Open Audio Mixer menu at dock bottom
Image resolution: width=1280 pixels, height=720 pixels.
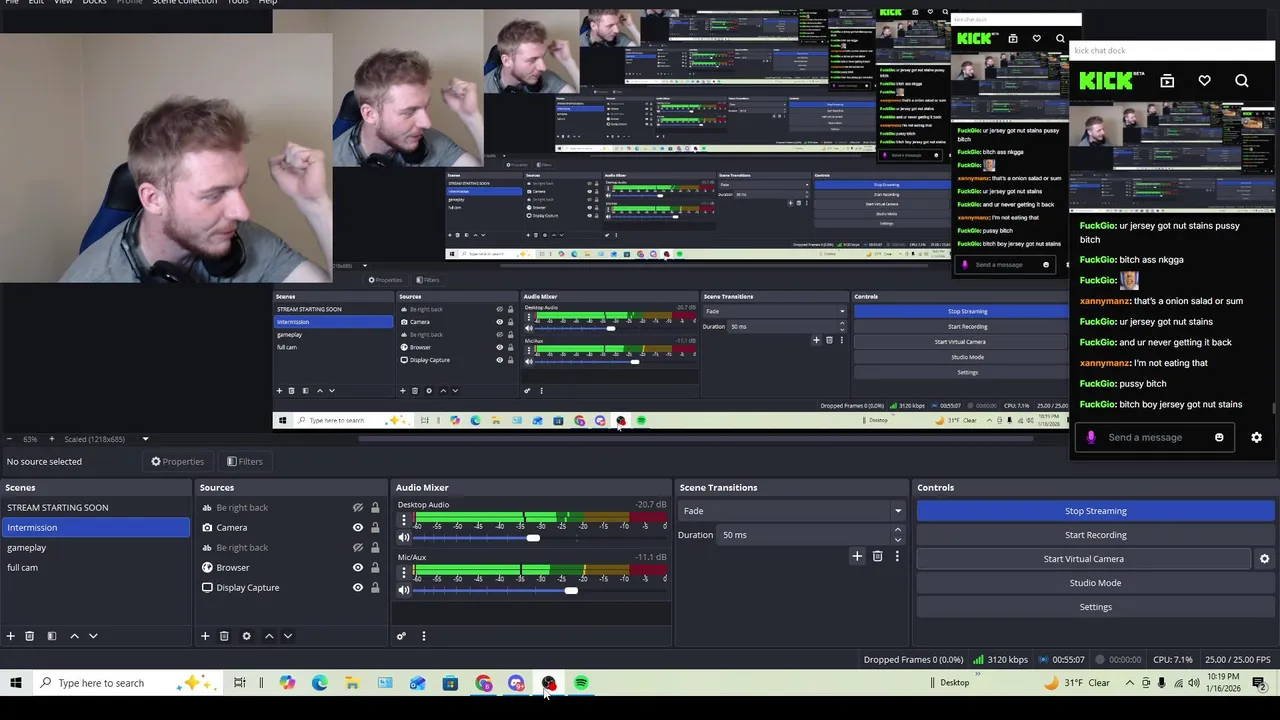coord(423,636)
